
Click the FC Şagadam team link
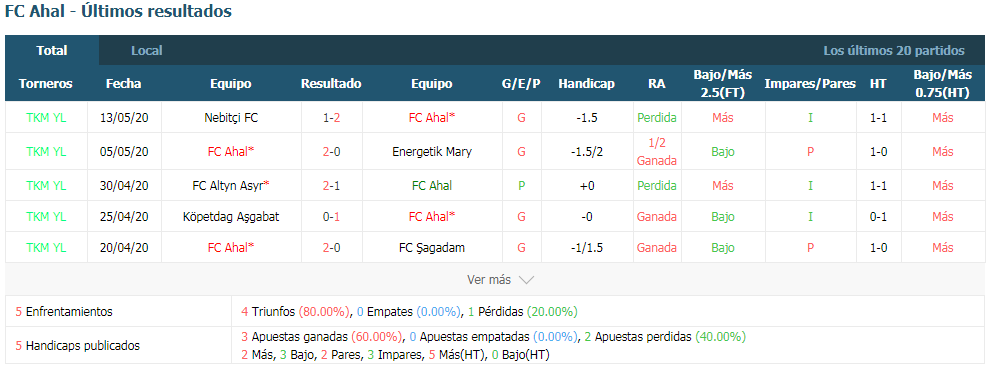pos(431,248)
